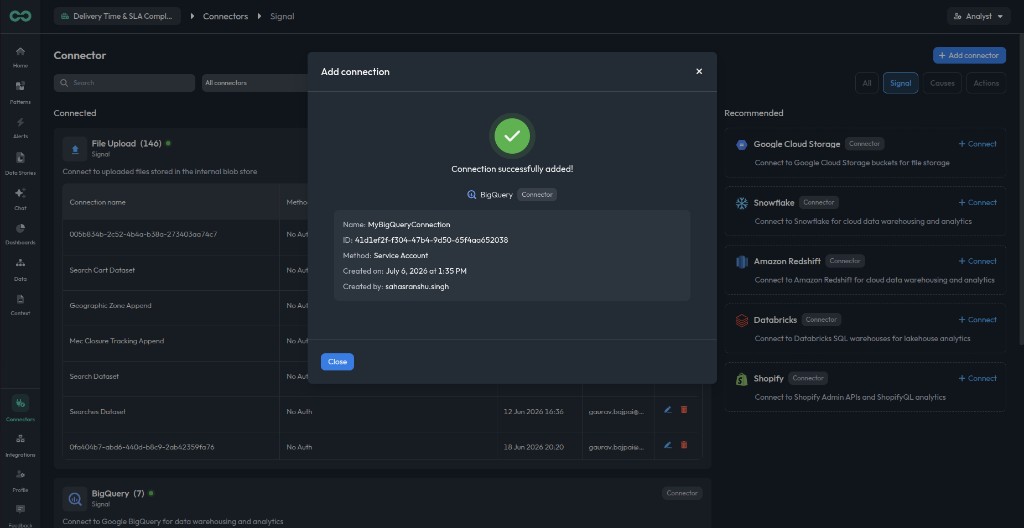
Task: Click '12 Jun 2026 16:36' date cell
Action: point(534,412)
